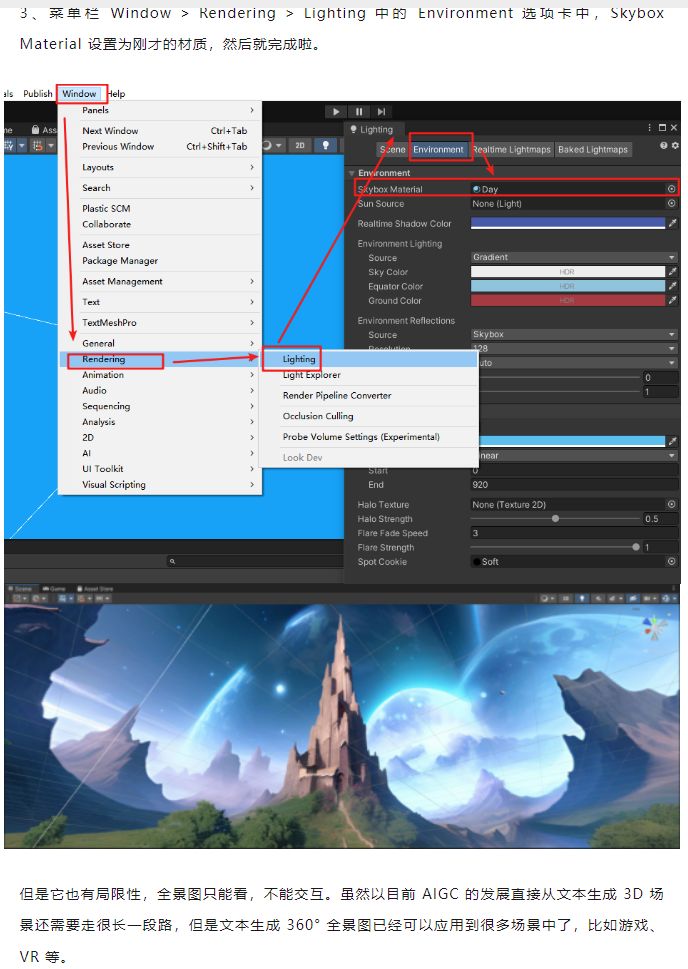Click the Equator Color HDR swatch
This screenshot has width=688, height=969.
[567, 286]
